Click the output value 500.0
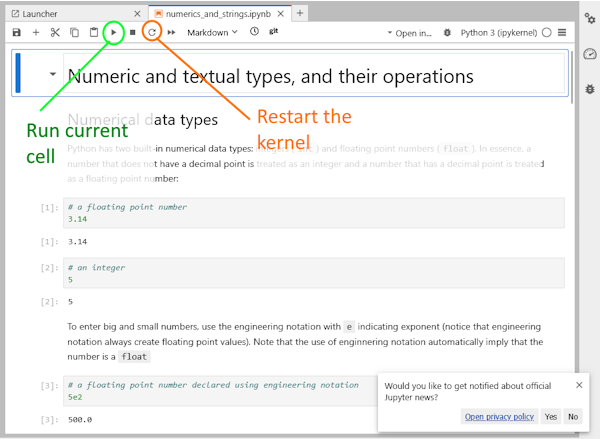 coord(80,420)
